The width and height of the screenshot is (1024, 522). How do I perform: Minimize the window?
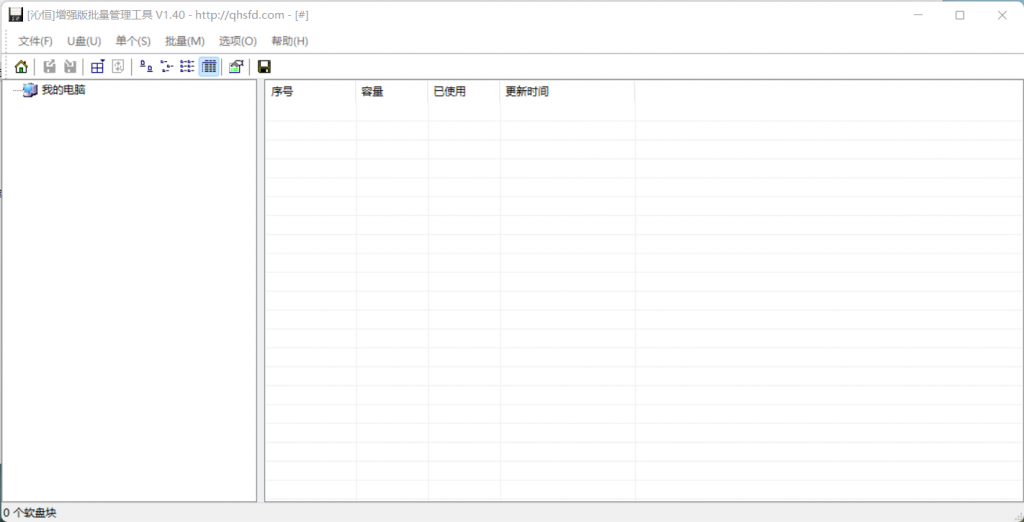[918, 15]
